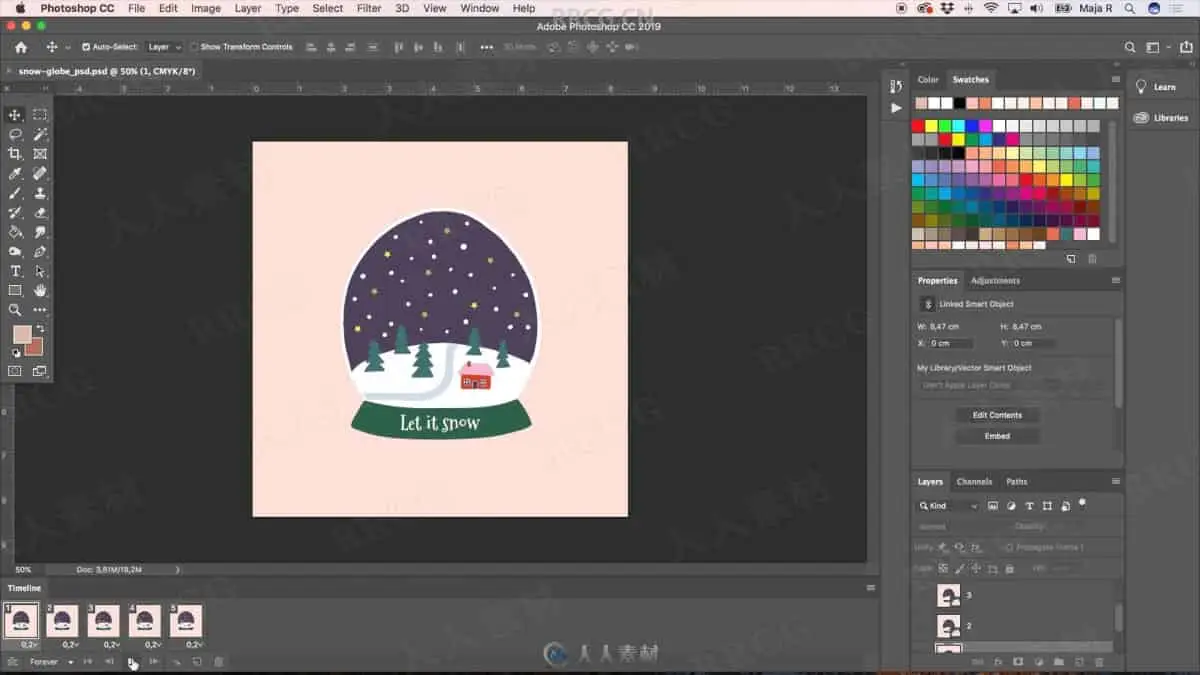Click the Edit Contents button

(997, 415)
